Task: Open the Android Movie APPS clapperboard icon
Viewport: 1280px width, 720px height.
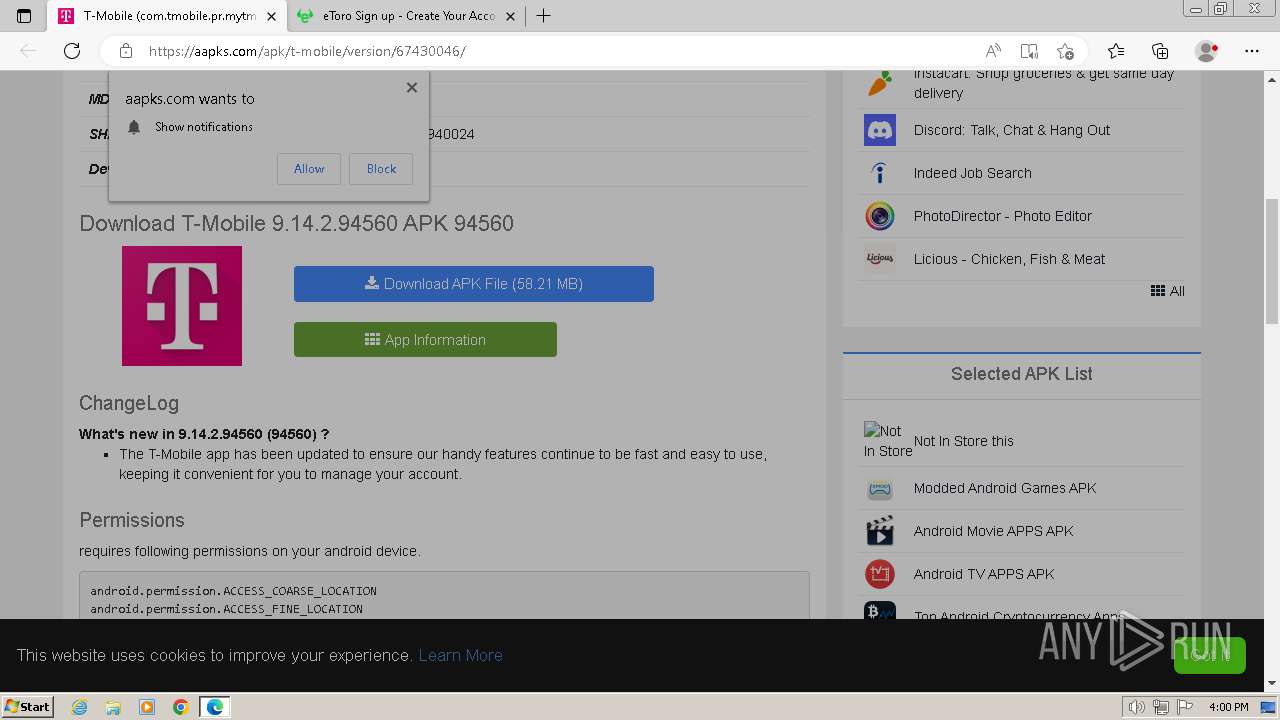Action: point(880,531)
